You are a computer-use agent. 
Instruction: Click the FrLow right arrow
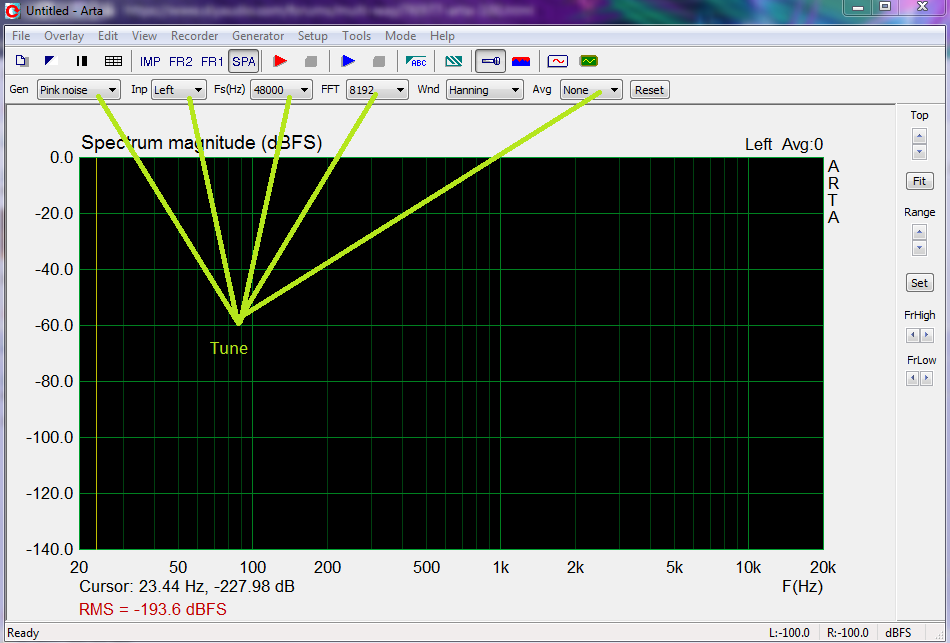point(926,379)
